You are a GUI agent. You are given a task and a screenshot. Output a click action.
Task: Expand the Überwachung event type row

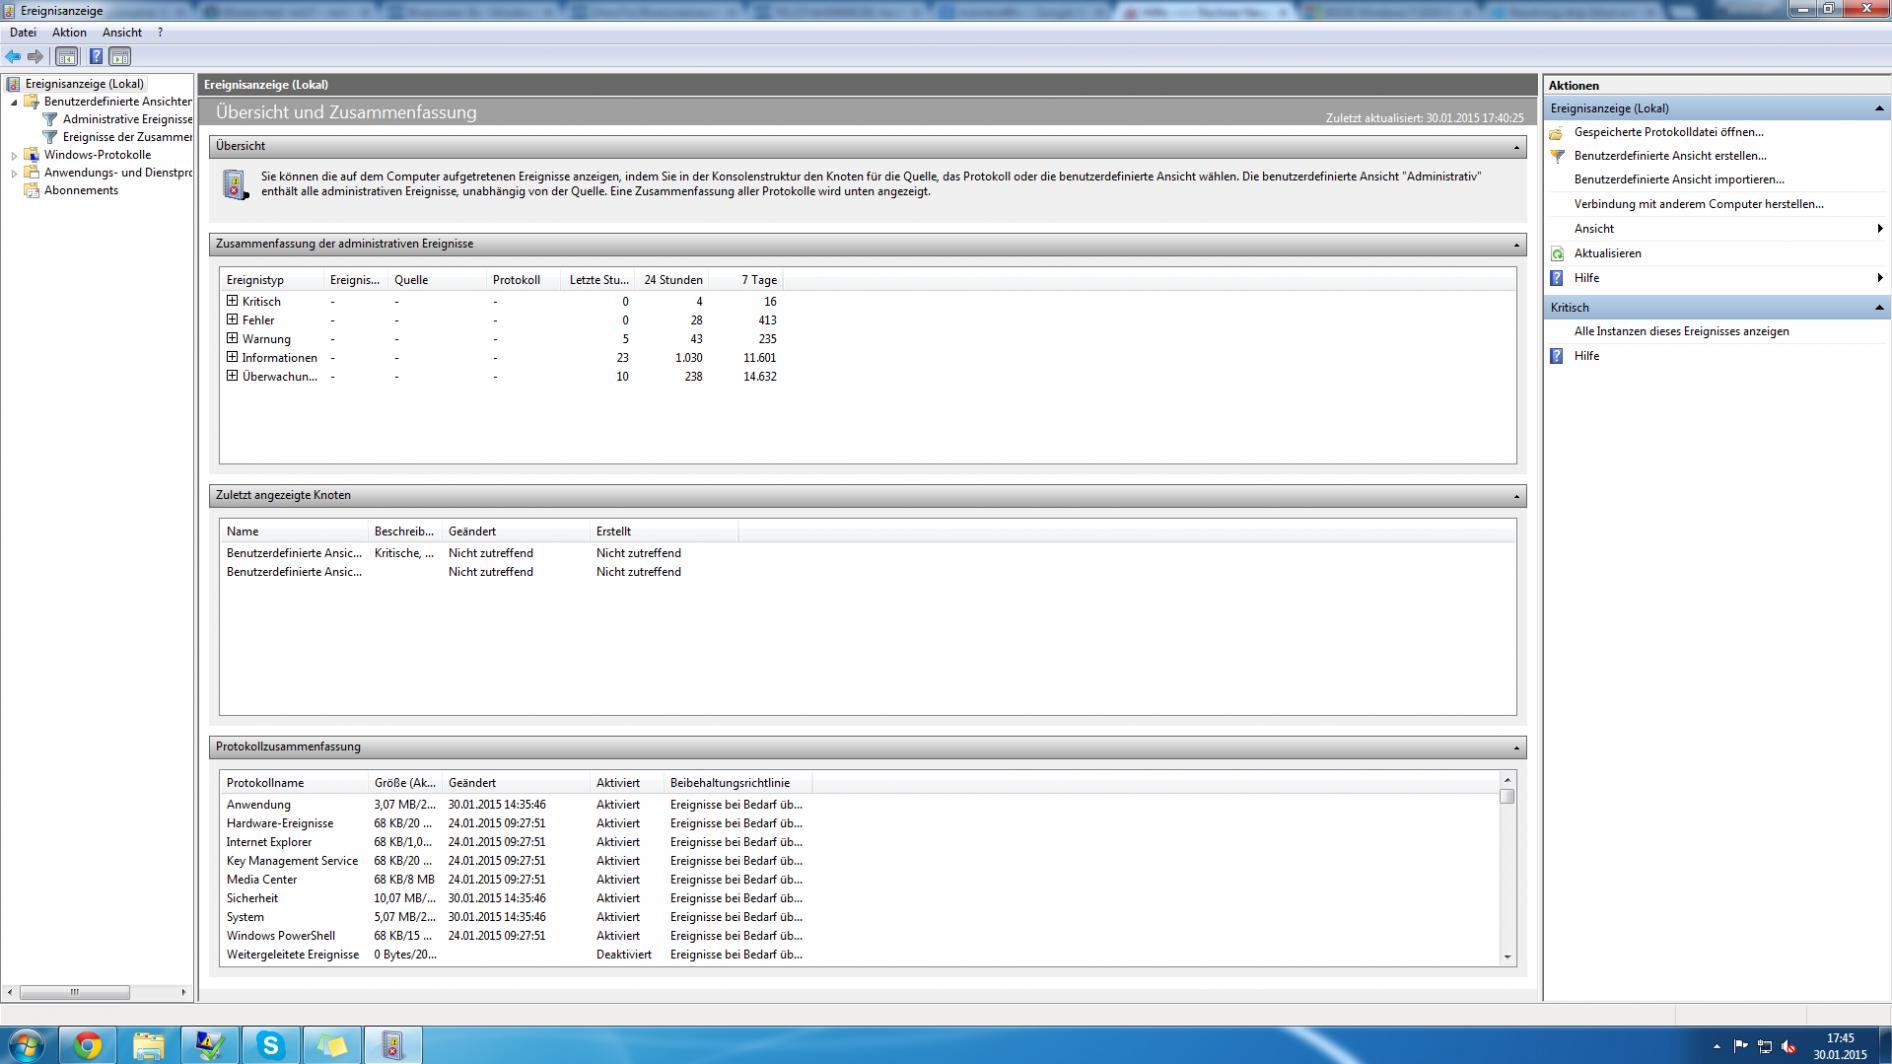pyautogui.click(x=232, y=376)
